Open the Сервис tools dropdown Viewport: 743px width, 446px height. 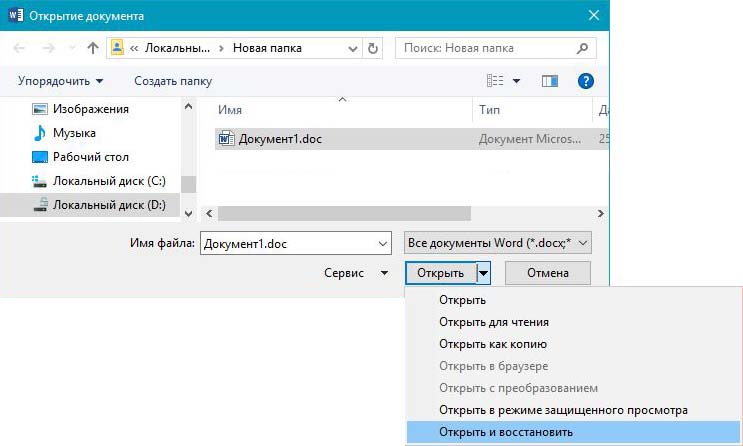click(x=357, y=273)
